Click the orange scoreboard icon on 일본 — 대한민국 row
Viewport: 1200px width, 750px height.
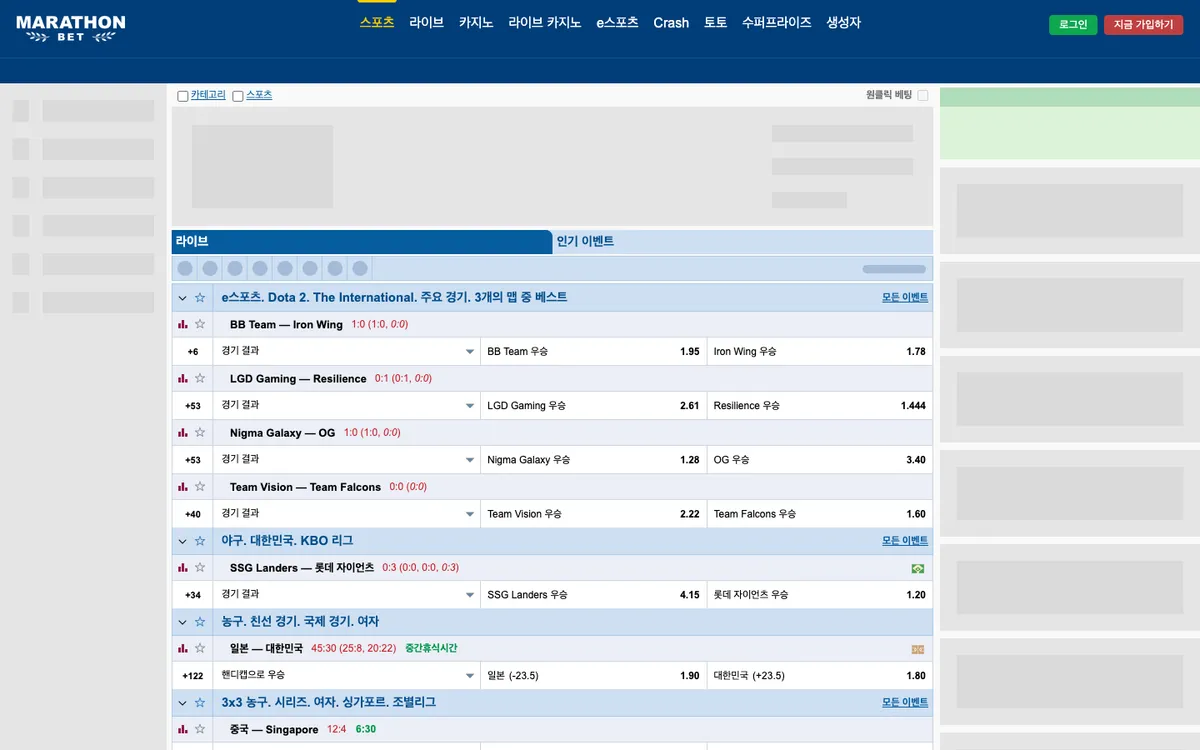tap(918, 649)
